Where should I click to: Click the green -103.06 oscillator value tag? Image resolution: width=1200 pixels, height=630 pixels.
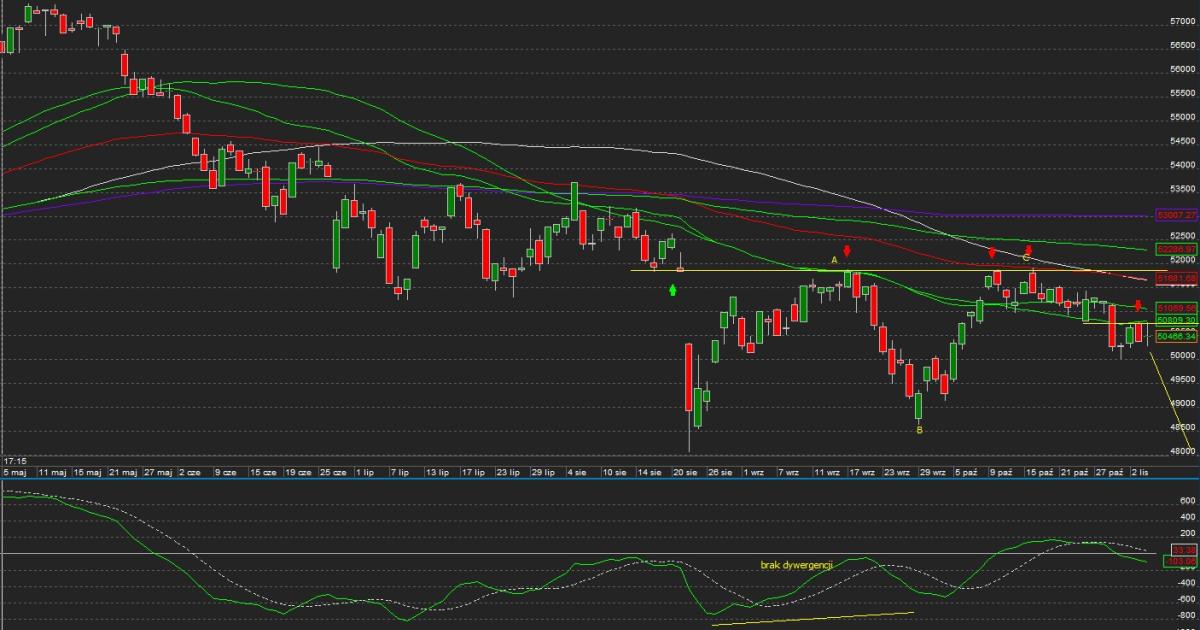(1181, 562)
